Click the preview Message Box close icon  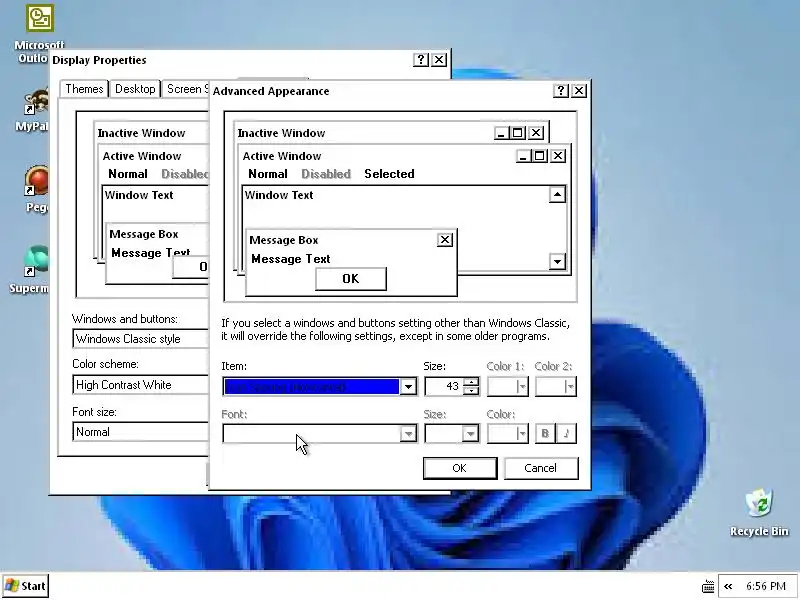pos(445,240)
